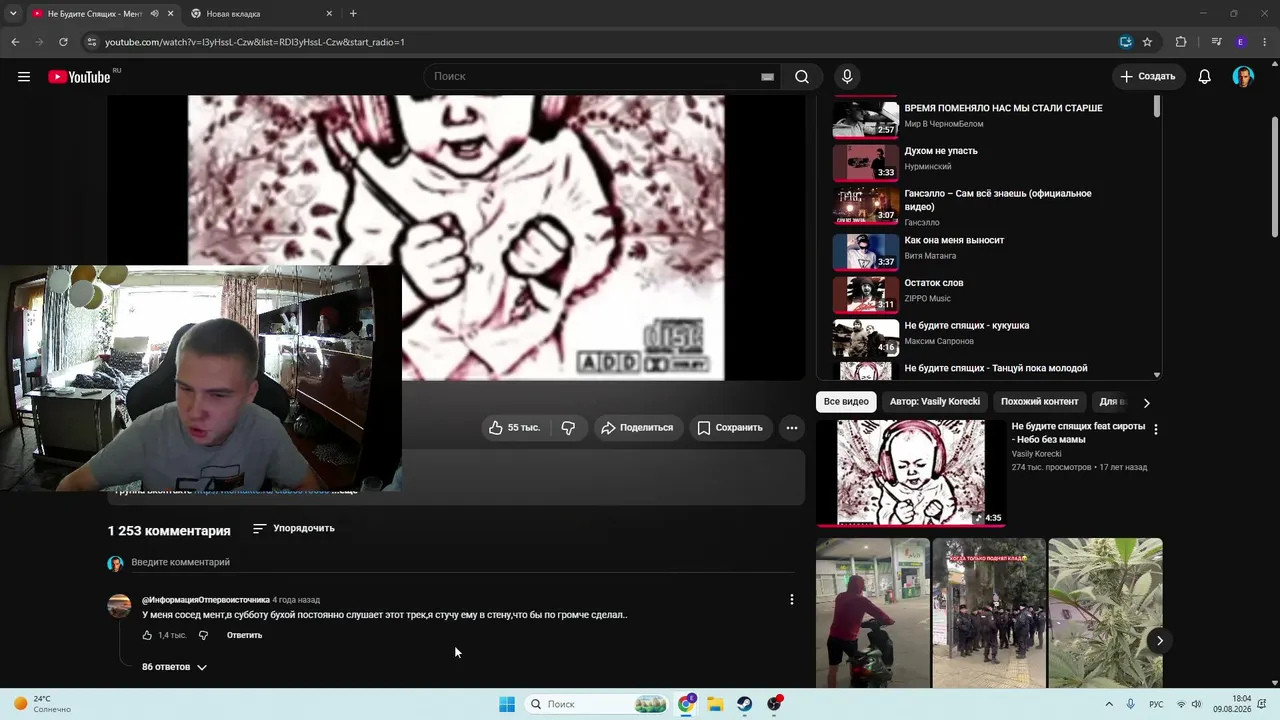Viewport: 1280px width, 720px height.
Task: Filter by Автор: Vasily Korecki chip
Action: [x=934, y=402]
